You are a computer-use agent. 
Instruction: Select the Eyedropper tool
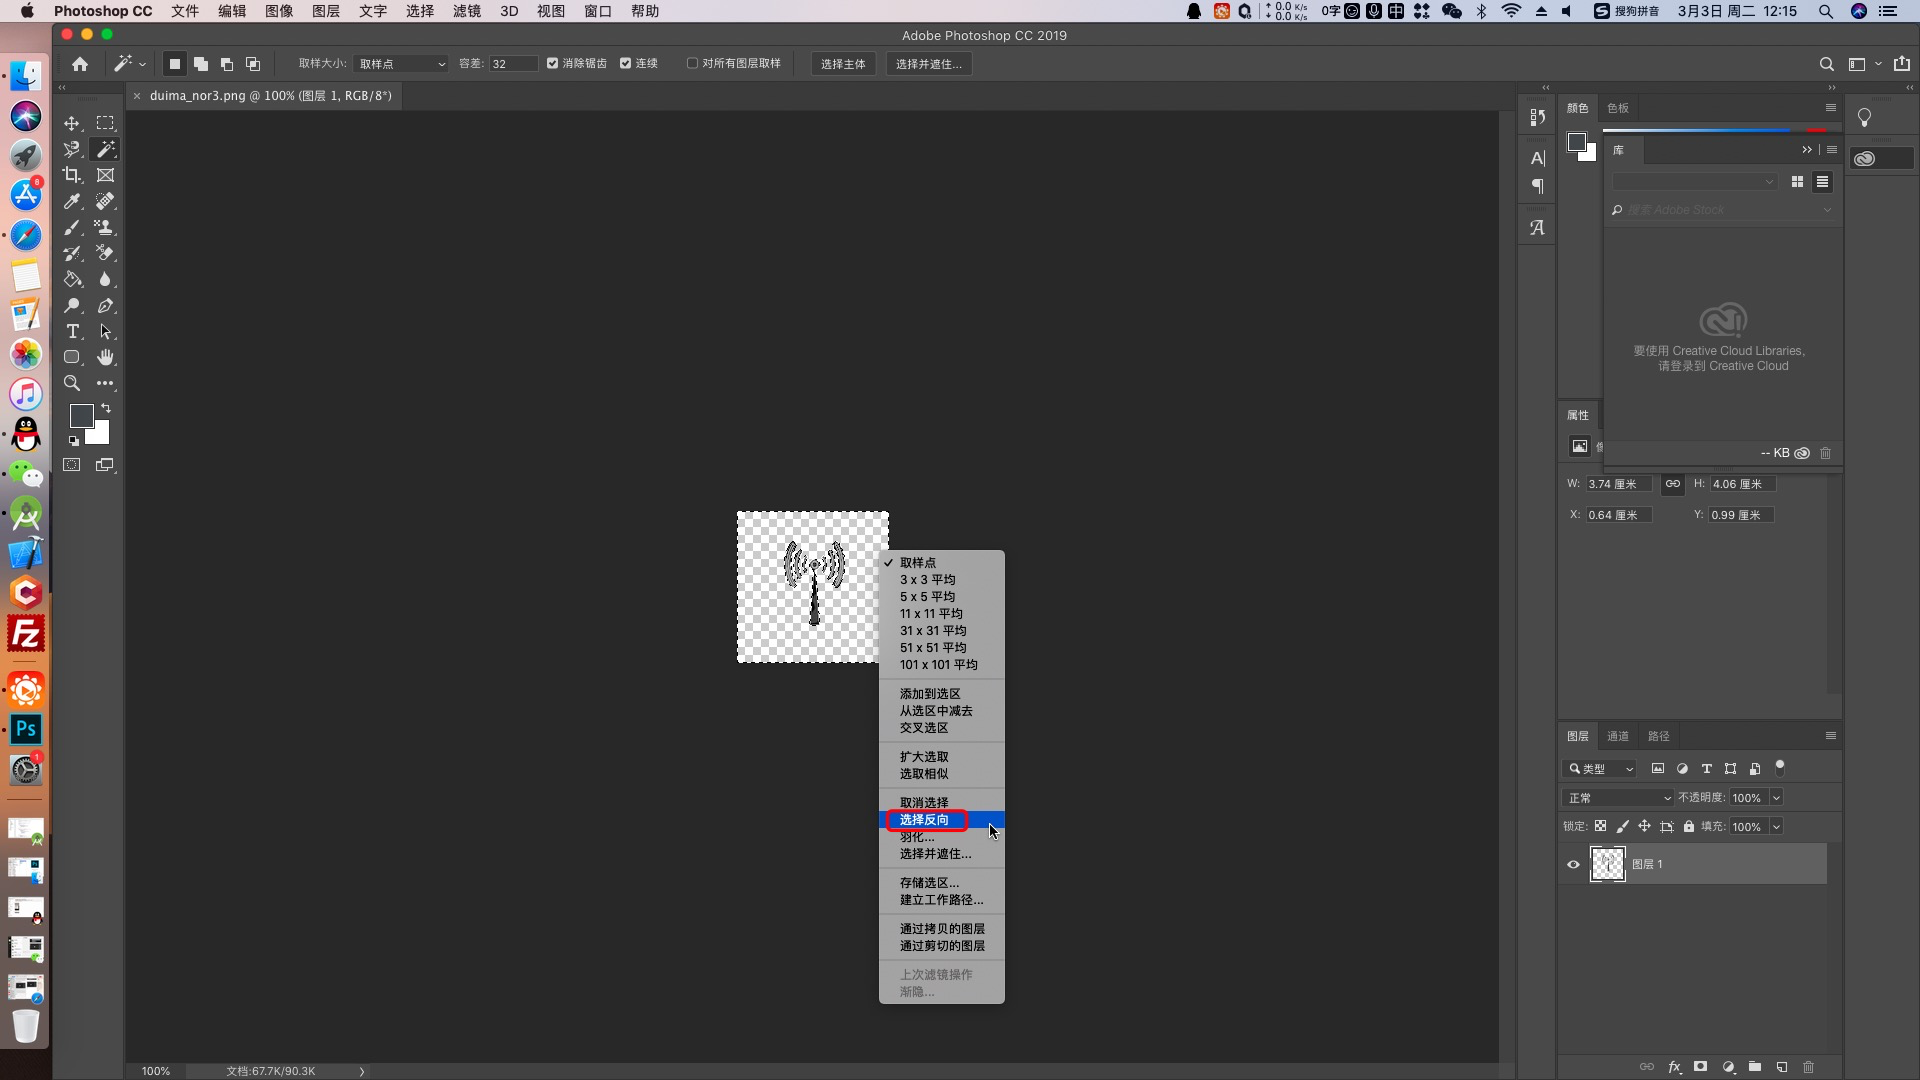pos(72,201)
